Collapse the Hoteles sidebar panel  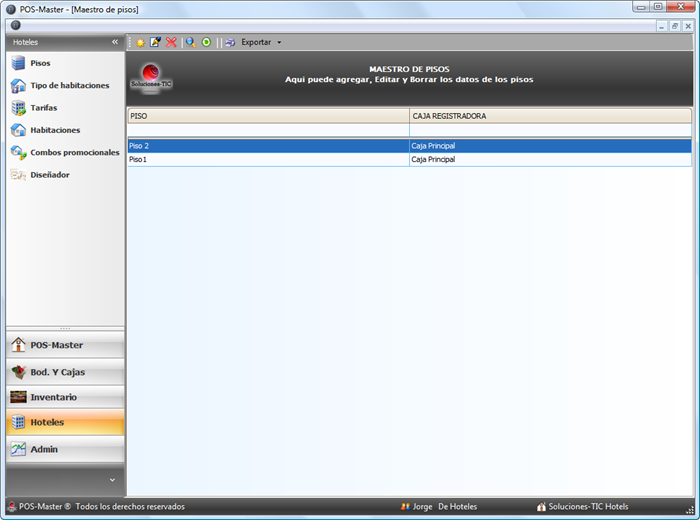(x=115, y=42)
